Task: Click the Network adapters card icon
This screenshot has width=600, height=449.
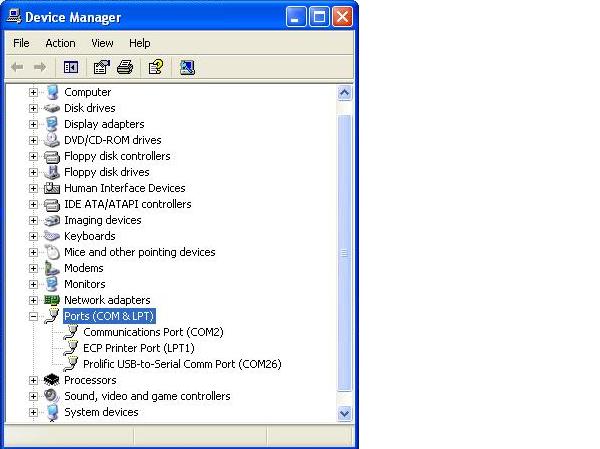Action: 52,300
